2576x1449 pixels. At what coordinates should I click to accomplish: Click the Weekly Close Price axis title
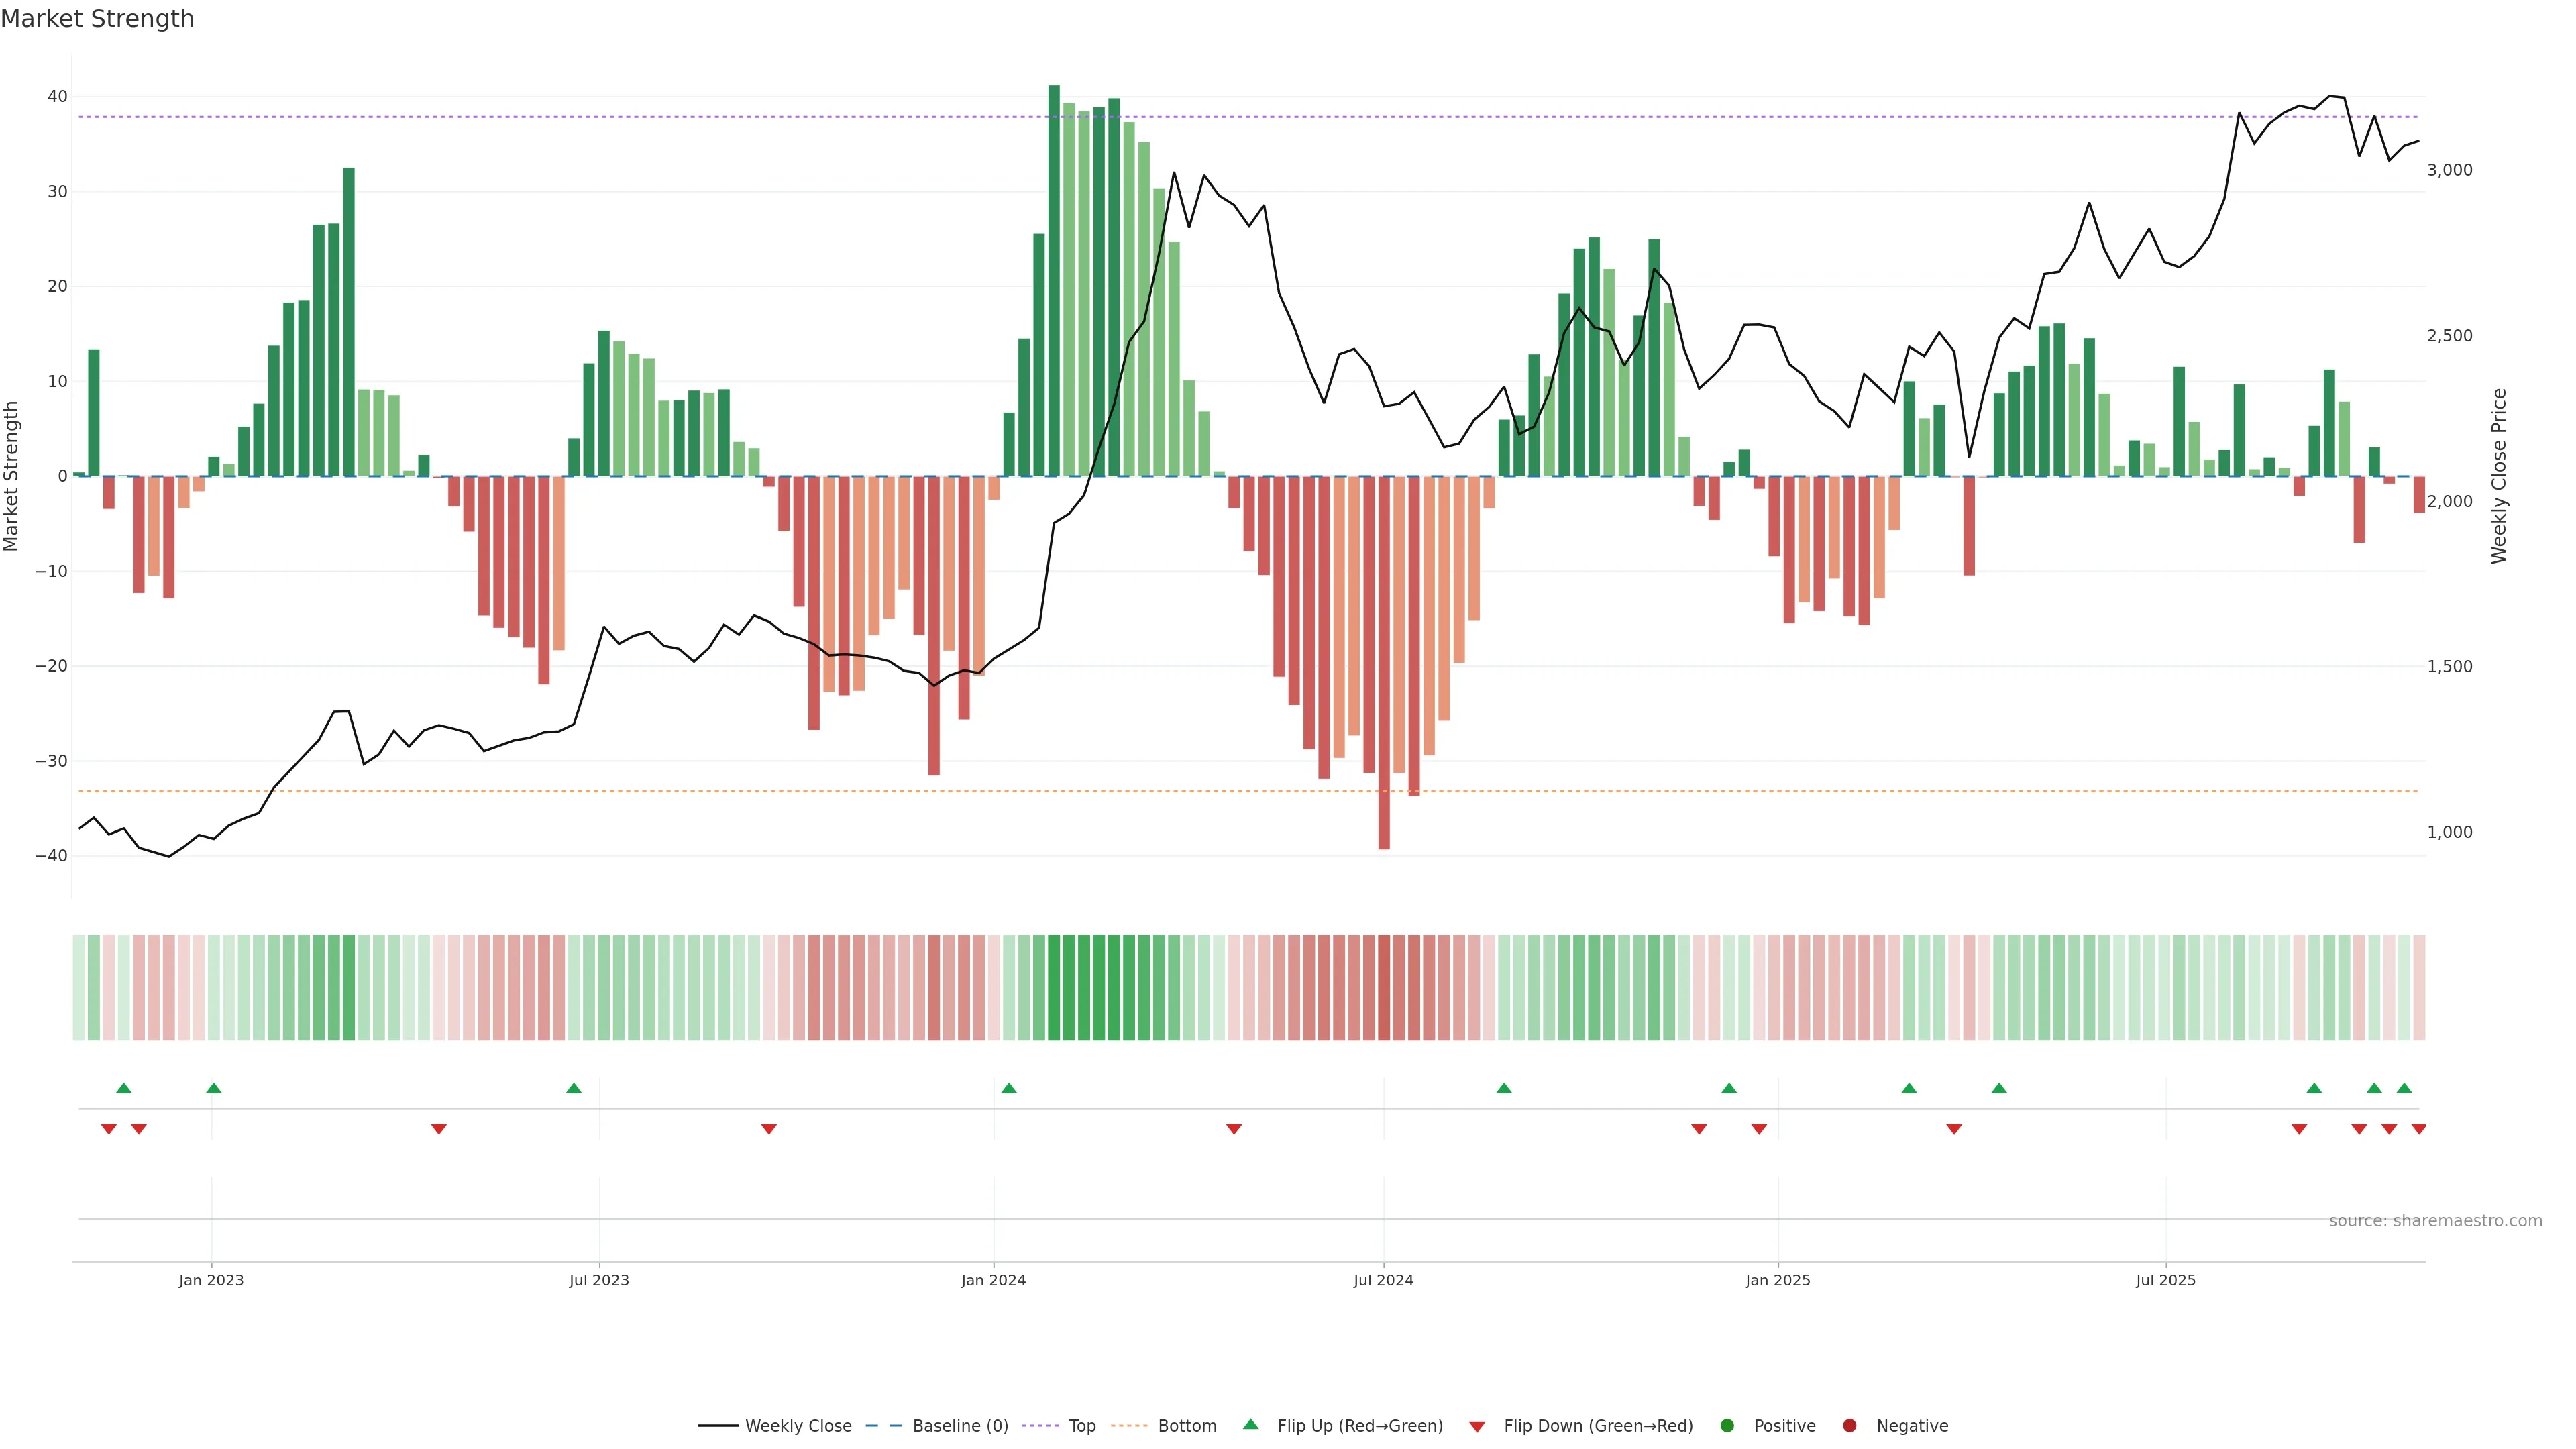(2499, 476)
